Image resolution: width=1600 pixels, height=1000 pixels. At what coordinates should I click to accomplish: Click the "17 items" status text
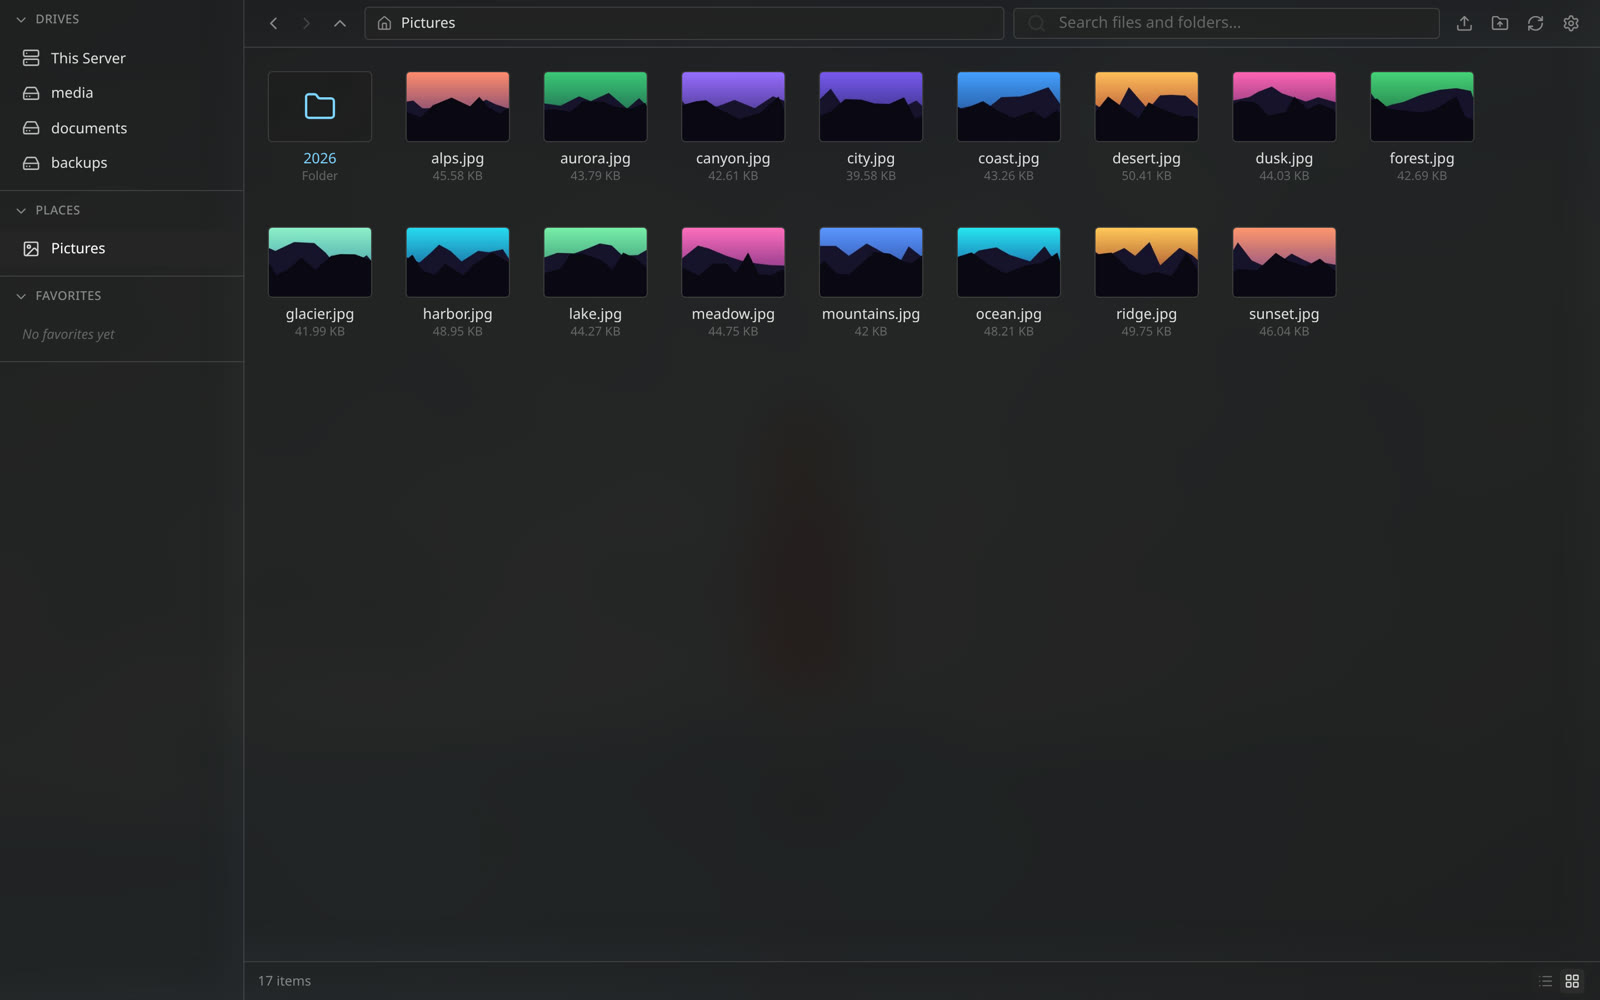click(284, 981)
